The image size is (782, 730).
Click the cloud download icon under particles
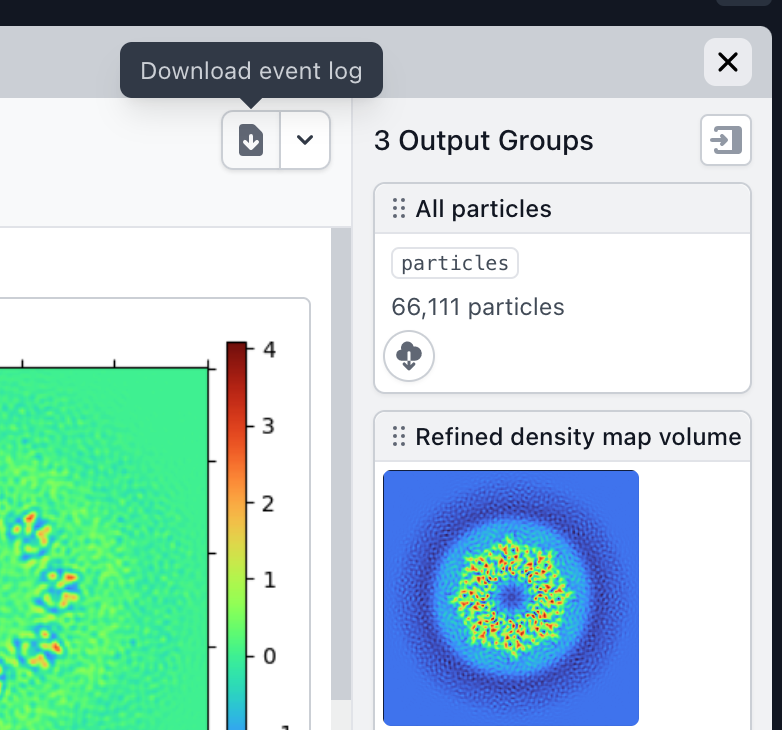(x=409, y=356)
